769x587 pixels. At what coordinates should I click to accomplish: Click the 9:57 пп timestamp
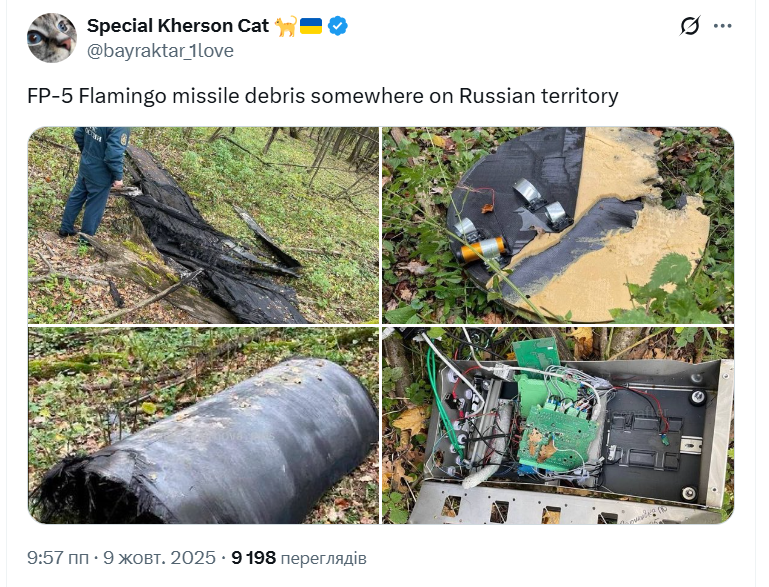click(58, 558)
